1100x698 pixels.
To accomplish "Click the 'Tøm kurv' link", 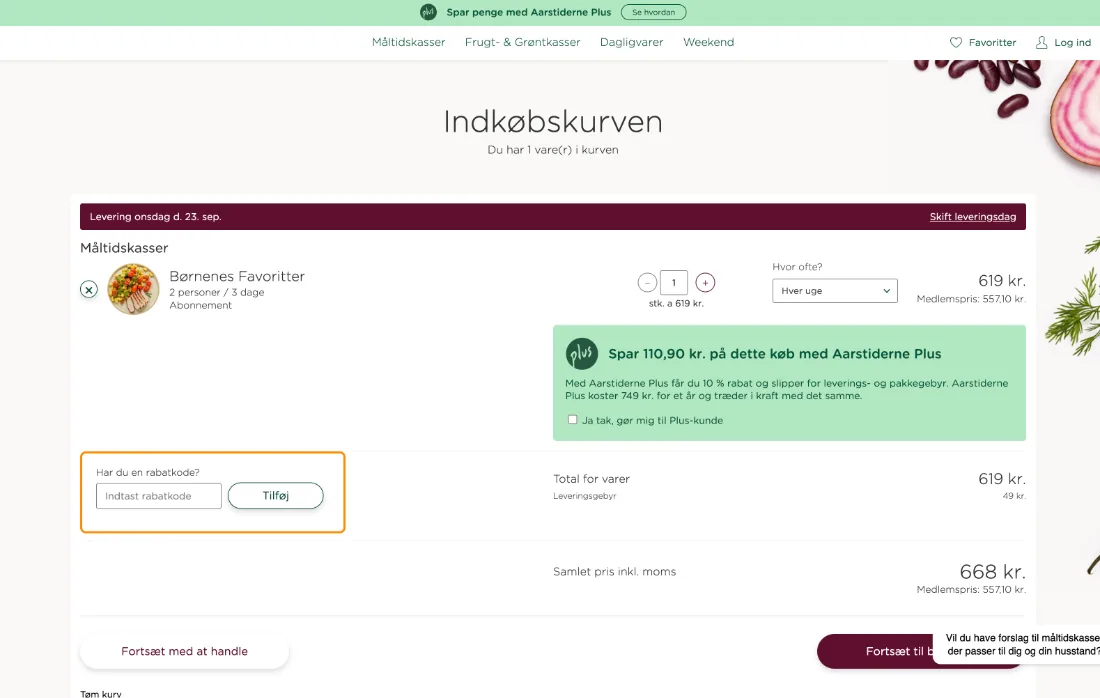I will pos(101,694).
